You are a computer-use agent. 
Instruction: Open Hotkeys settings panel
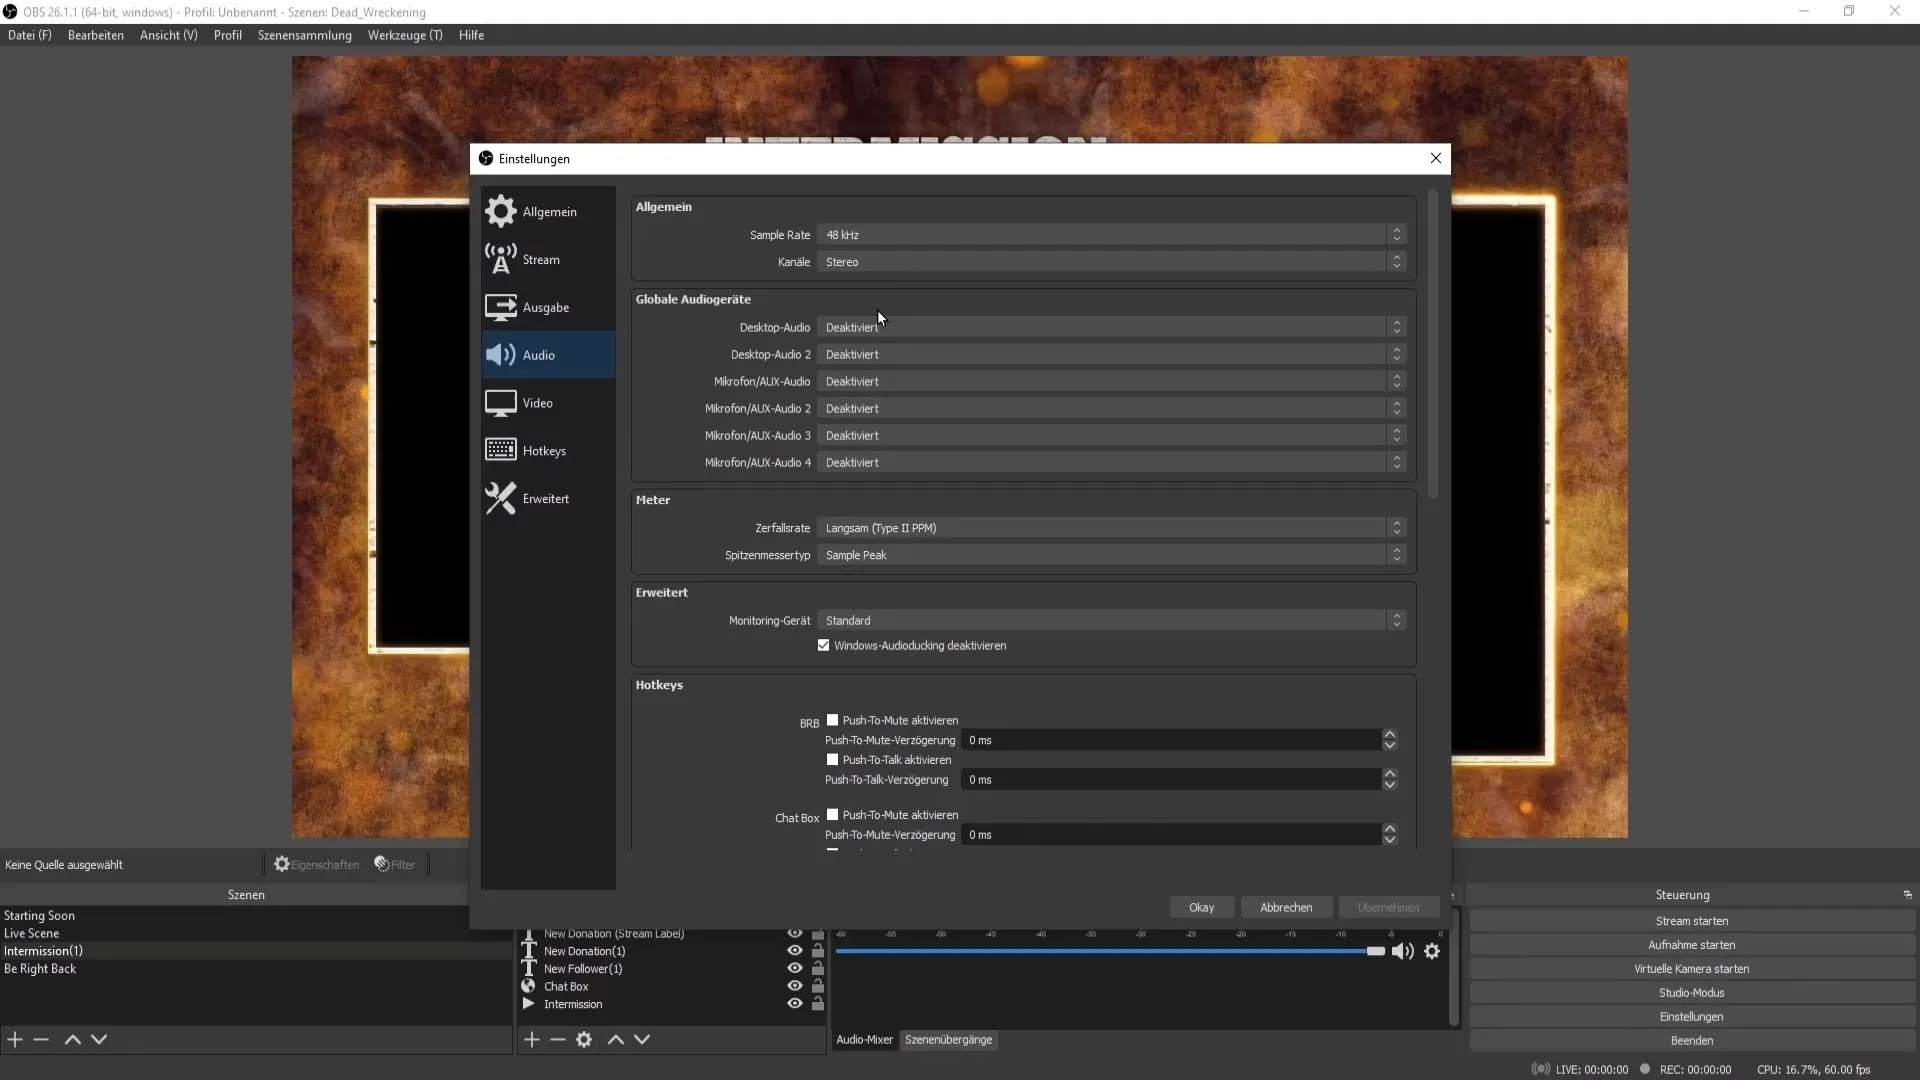[x=545, y=450]
